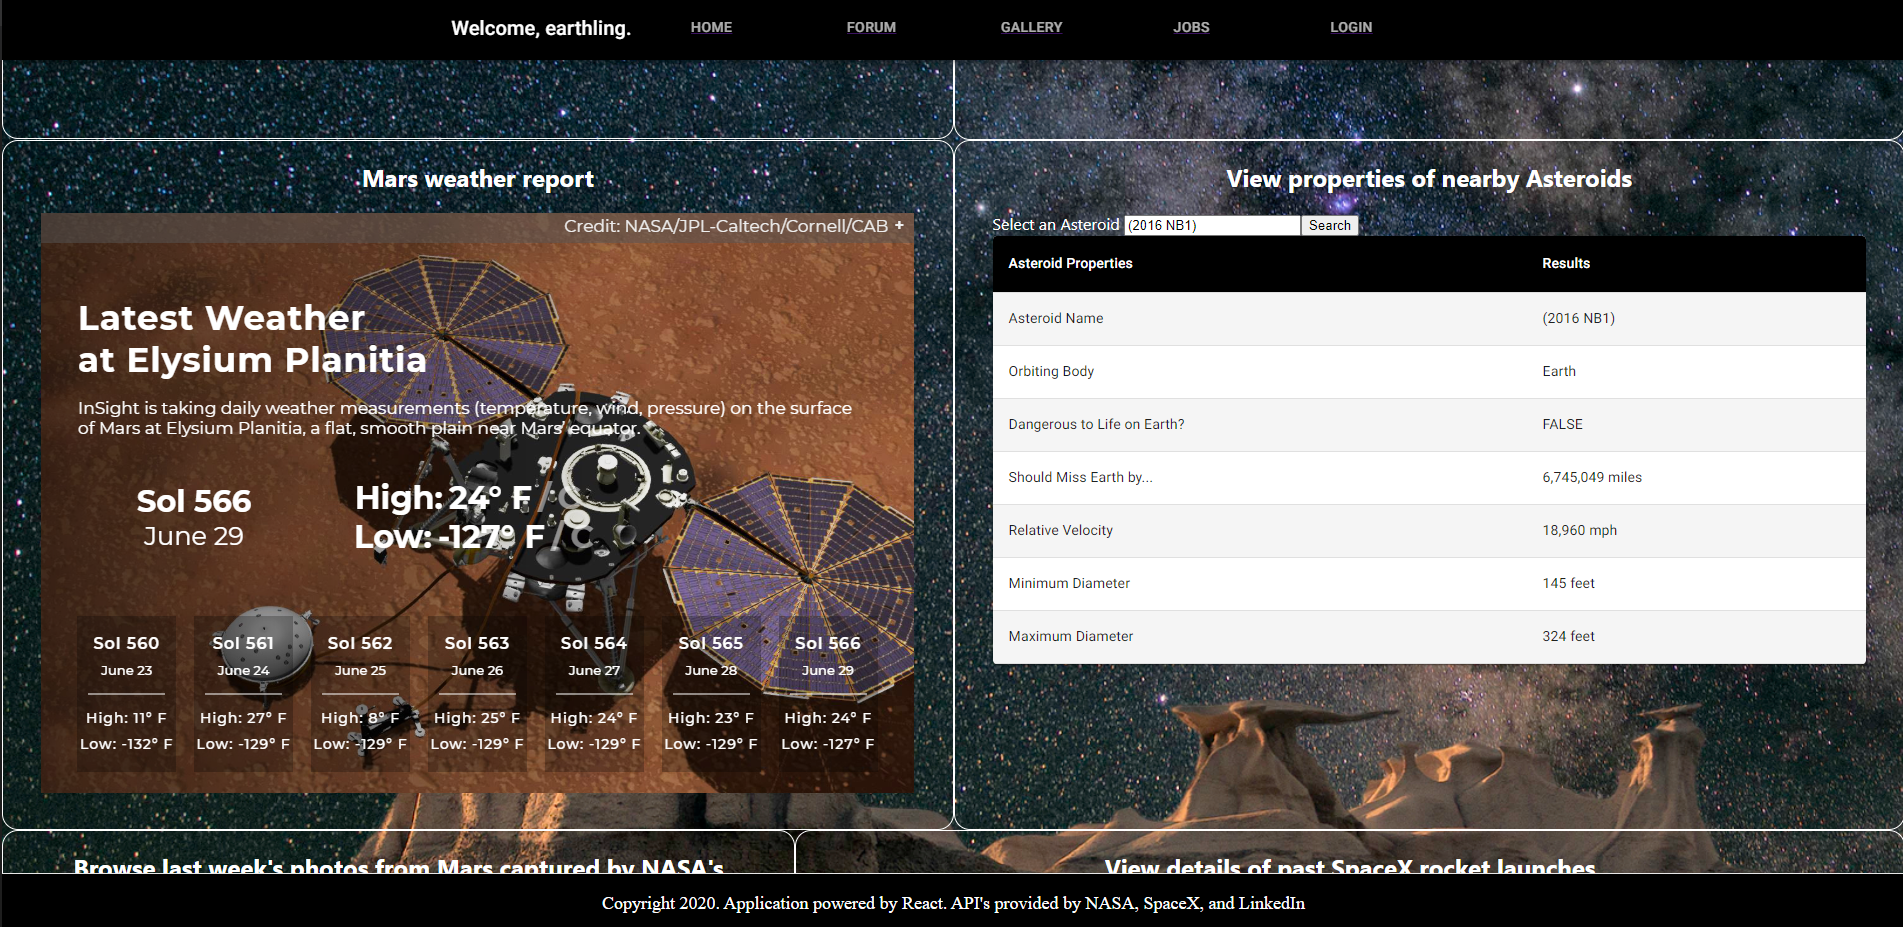
Task: Click the High: 24° F large reading
Action: click(443, 497)
